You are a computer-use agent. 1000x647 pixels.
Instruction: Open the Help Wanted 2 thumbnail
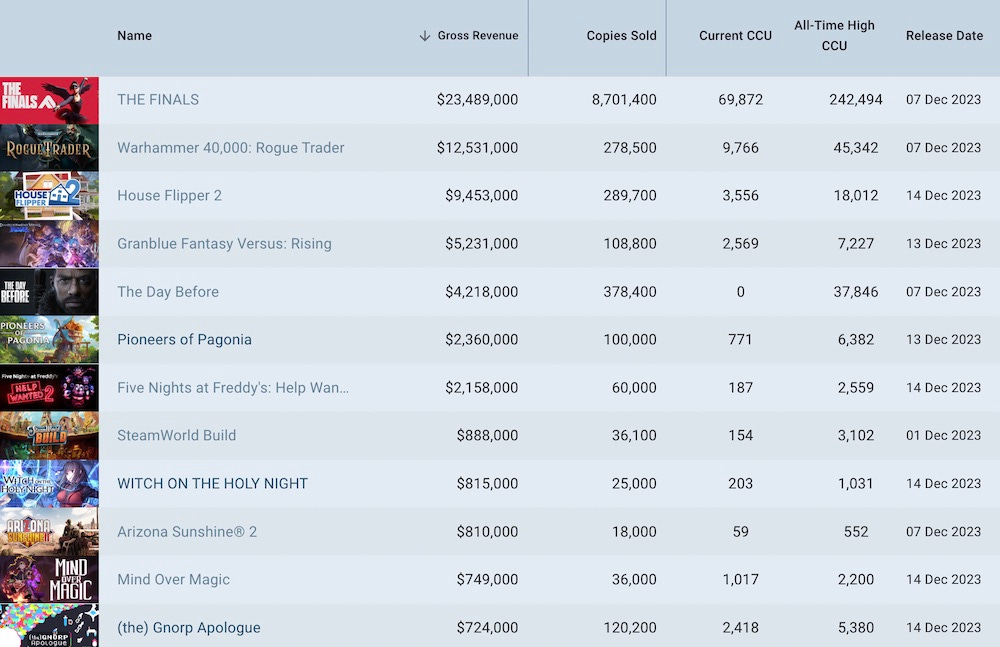pos(49,388)
